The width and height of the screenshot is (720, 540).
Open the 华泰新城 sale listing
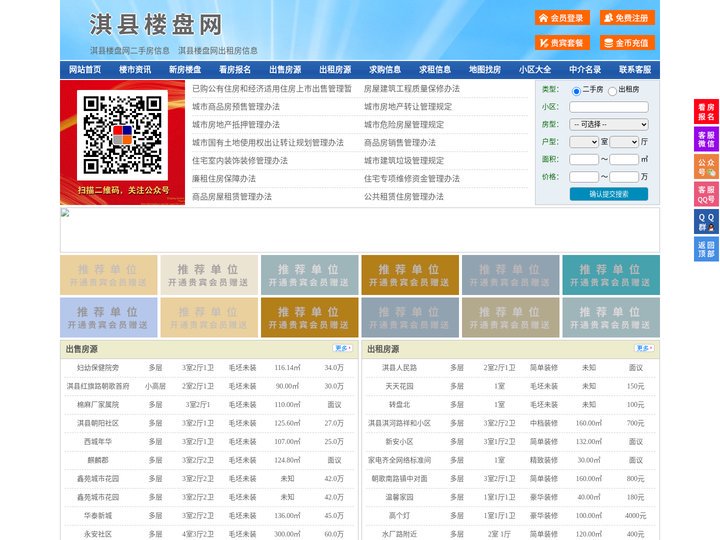point(98,516)
